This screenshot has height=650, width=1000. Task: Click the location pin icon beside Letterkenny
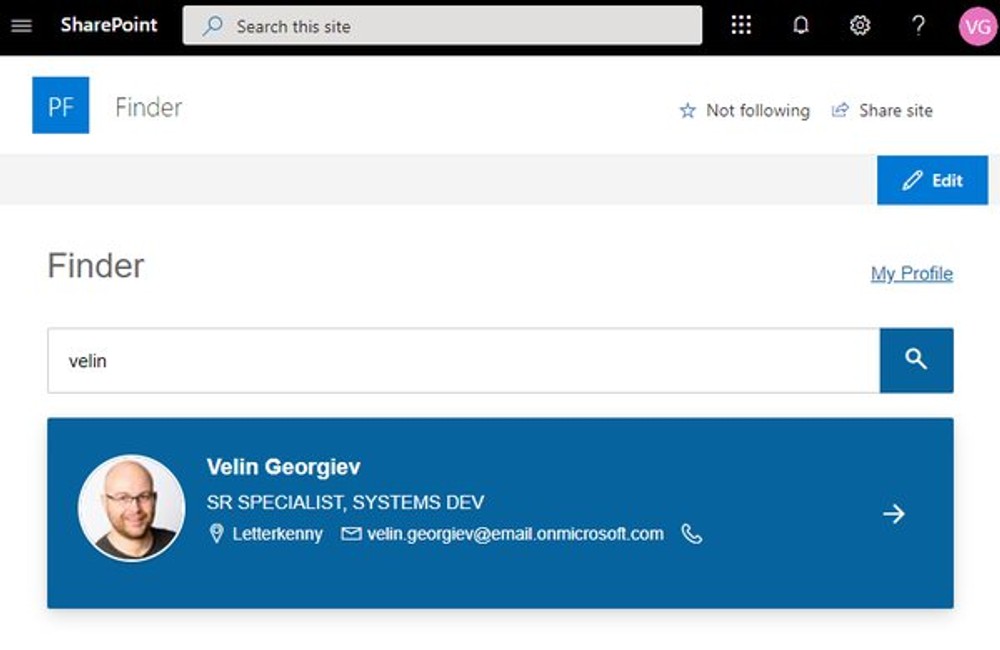click(x=215, y=534)
